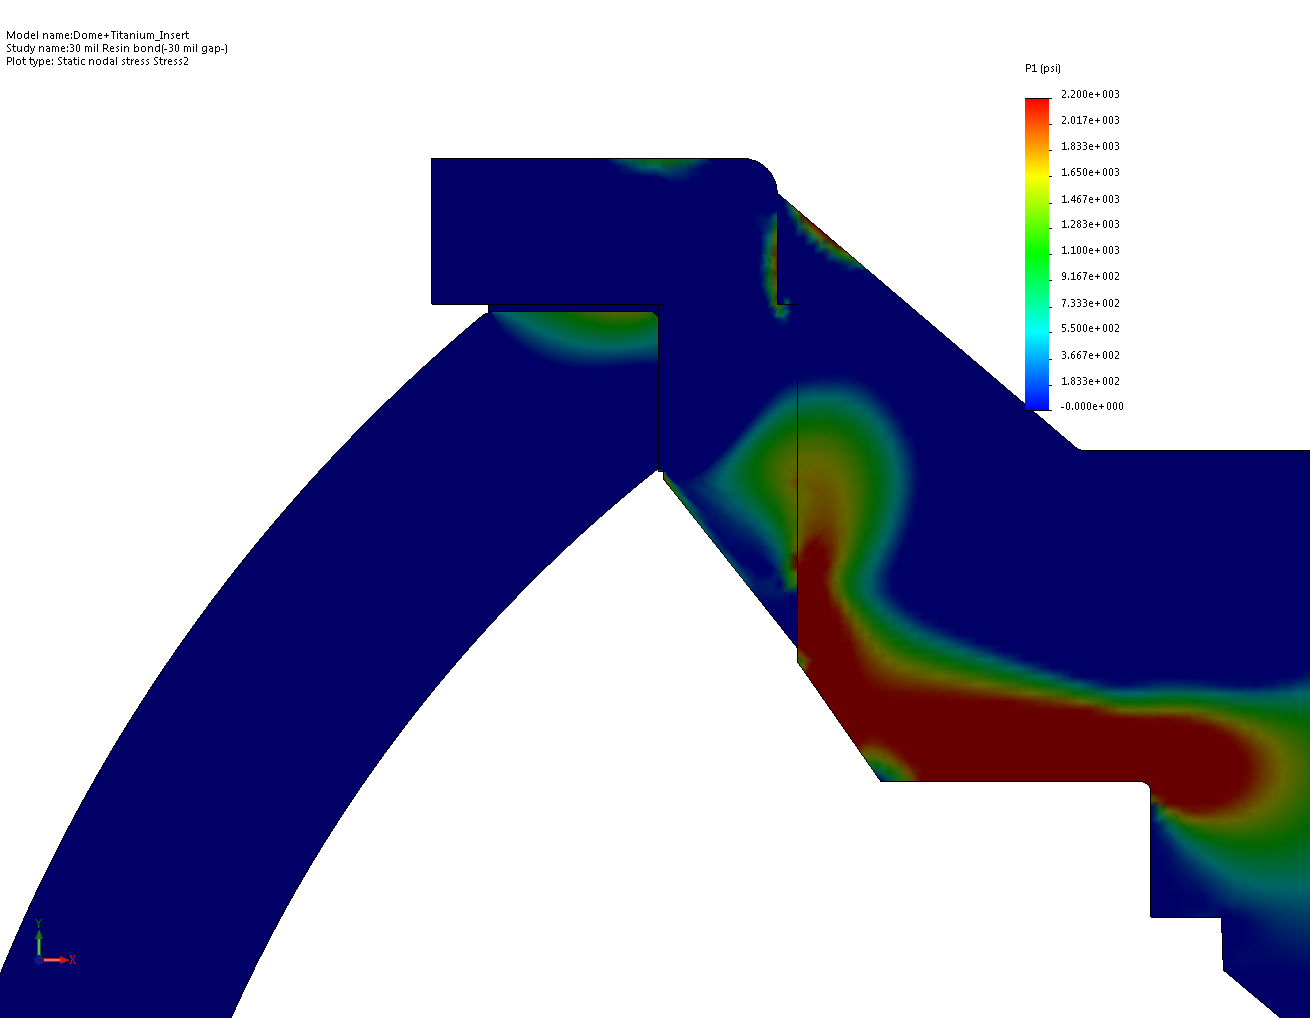The width and height of the screenshot is (1310, 1018).
Task: Select the -0.000e+000 minimum legend value
Action: (1090, 406)
